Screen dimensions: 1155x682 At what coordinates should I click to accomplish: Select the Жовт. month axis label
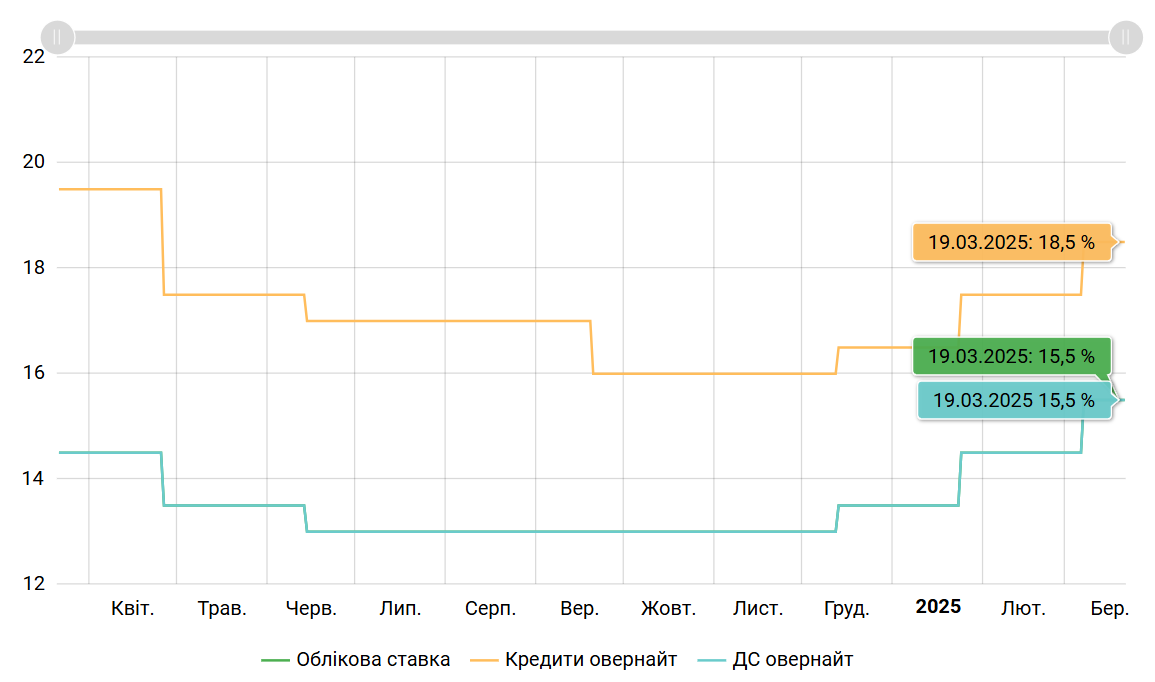tap(669, 608)
